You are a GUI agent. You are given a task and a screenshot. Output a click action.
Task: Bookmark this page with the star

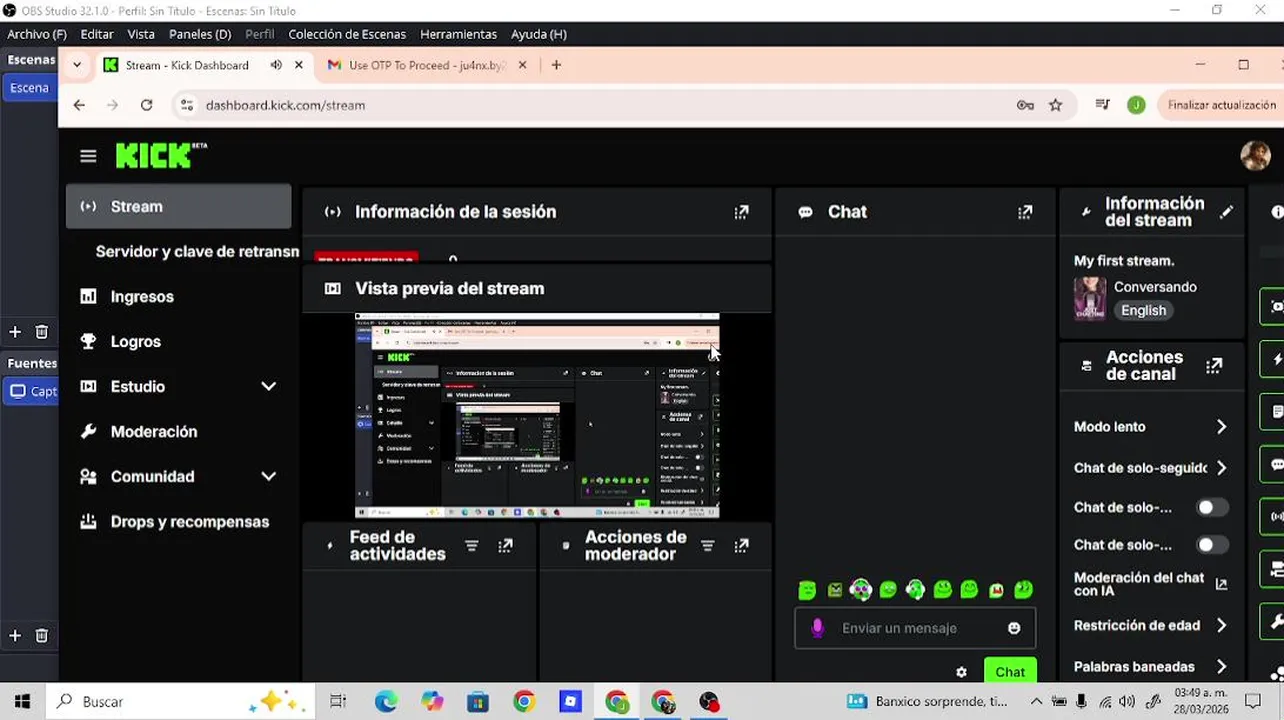1055,105
